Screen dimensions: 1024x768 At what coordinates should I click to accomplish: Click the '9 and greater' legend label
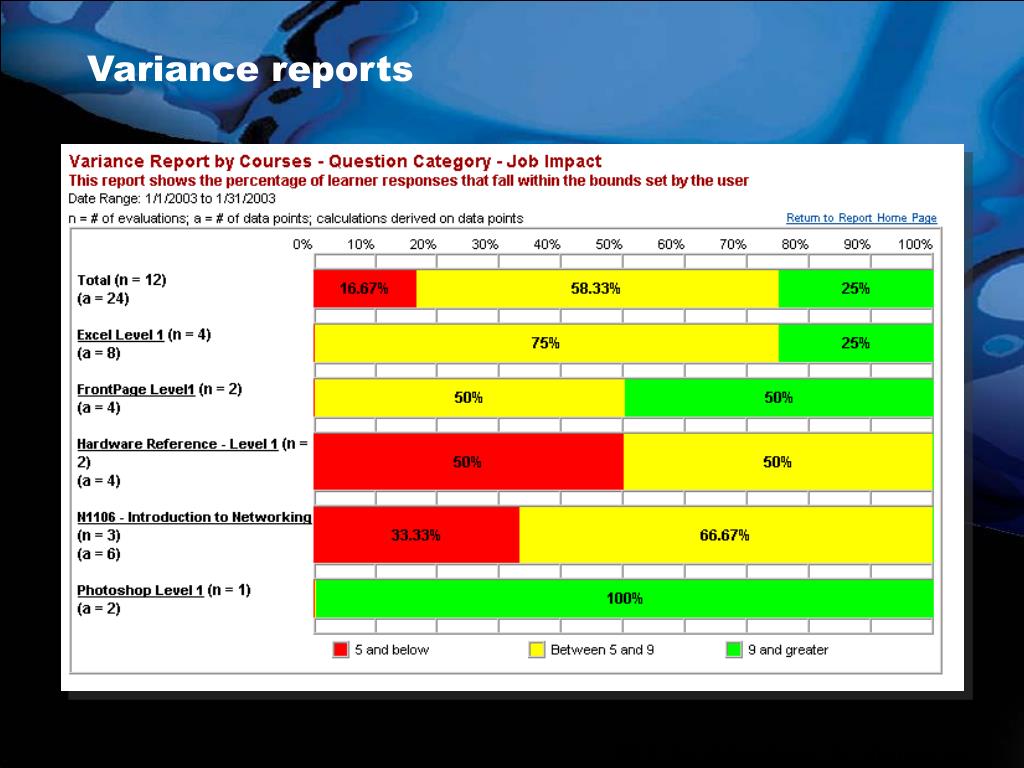788,650
